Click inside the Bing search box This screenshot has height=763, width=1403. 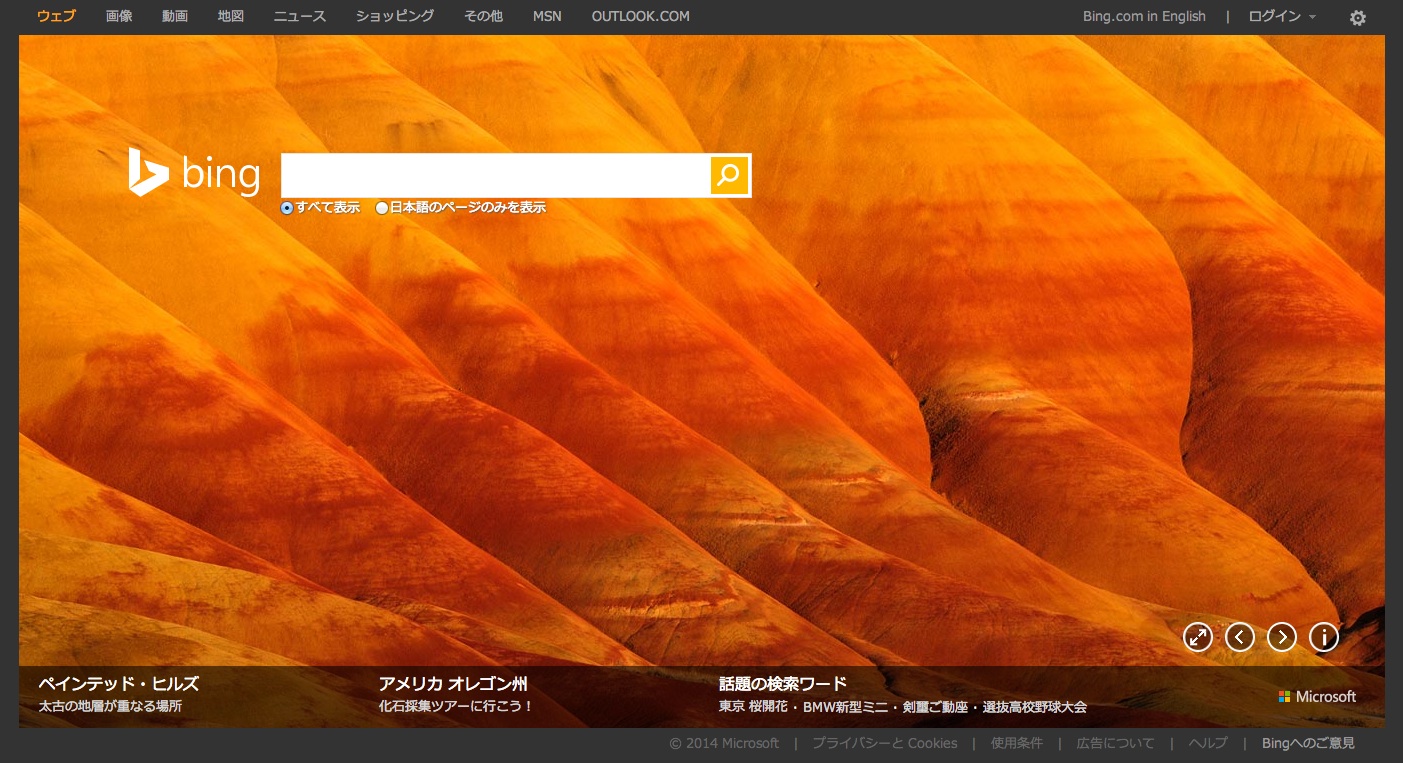[495, 175]
